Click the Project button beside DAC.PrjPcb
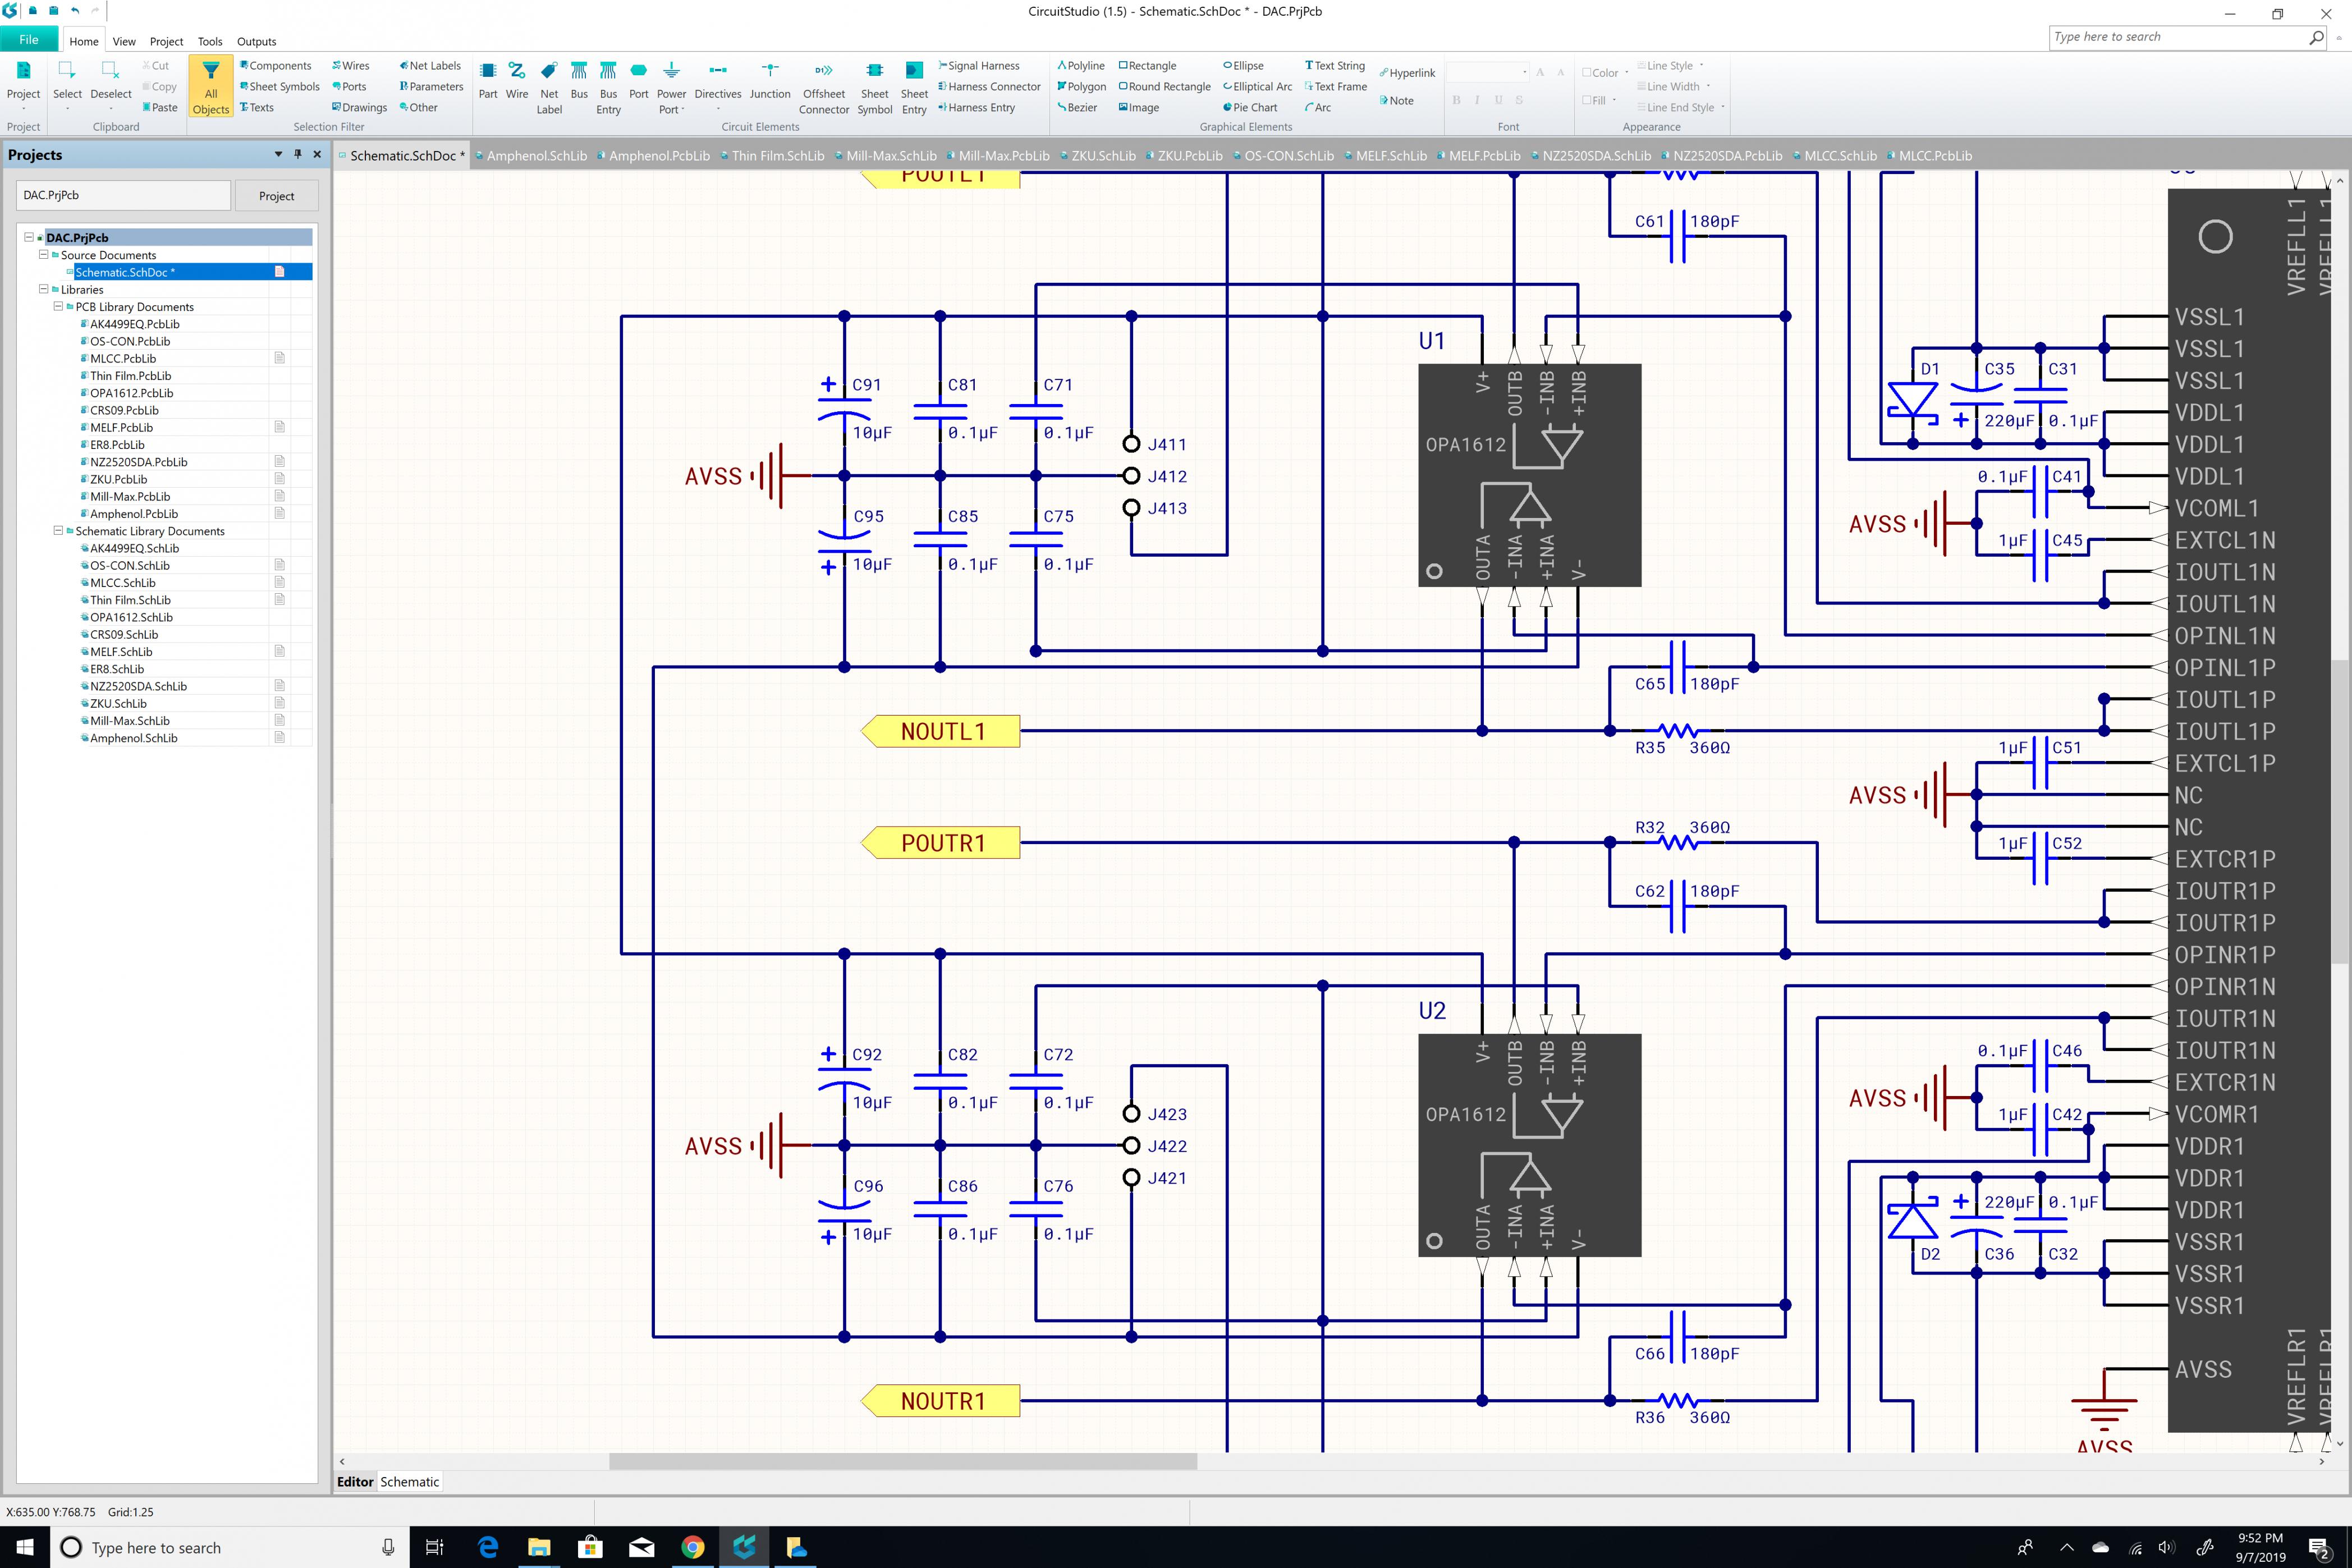Screen dimensions: 2352x1568 (x=276, y=196)
